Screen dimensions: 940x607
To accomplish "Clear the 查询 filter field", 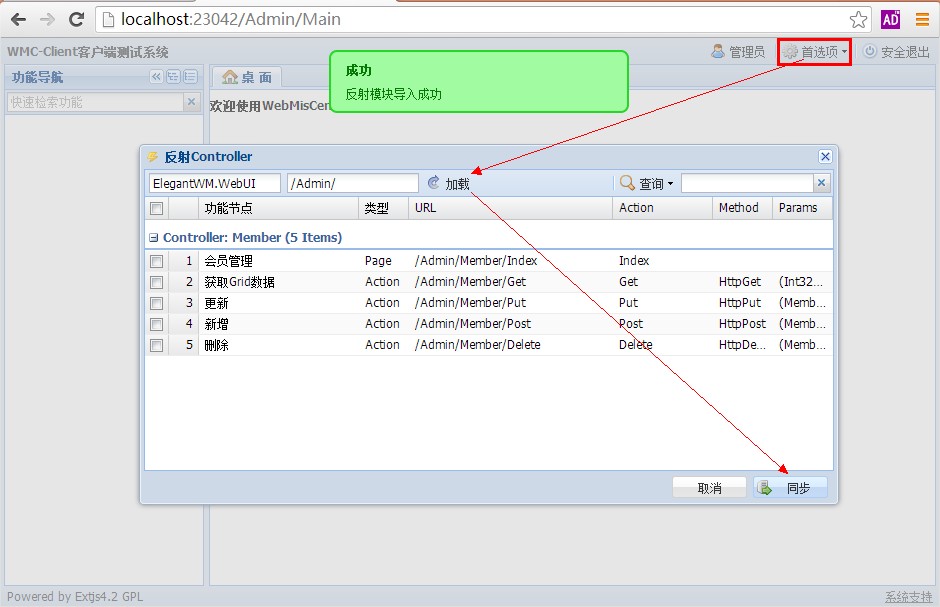I will (x=821, y=183).
